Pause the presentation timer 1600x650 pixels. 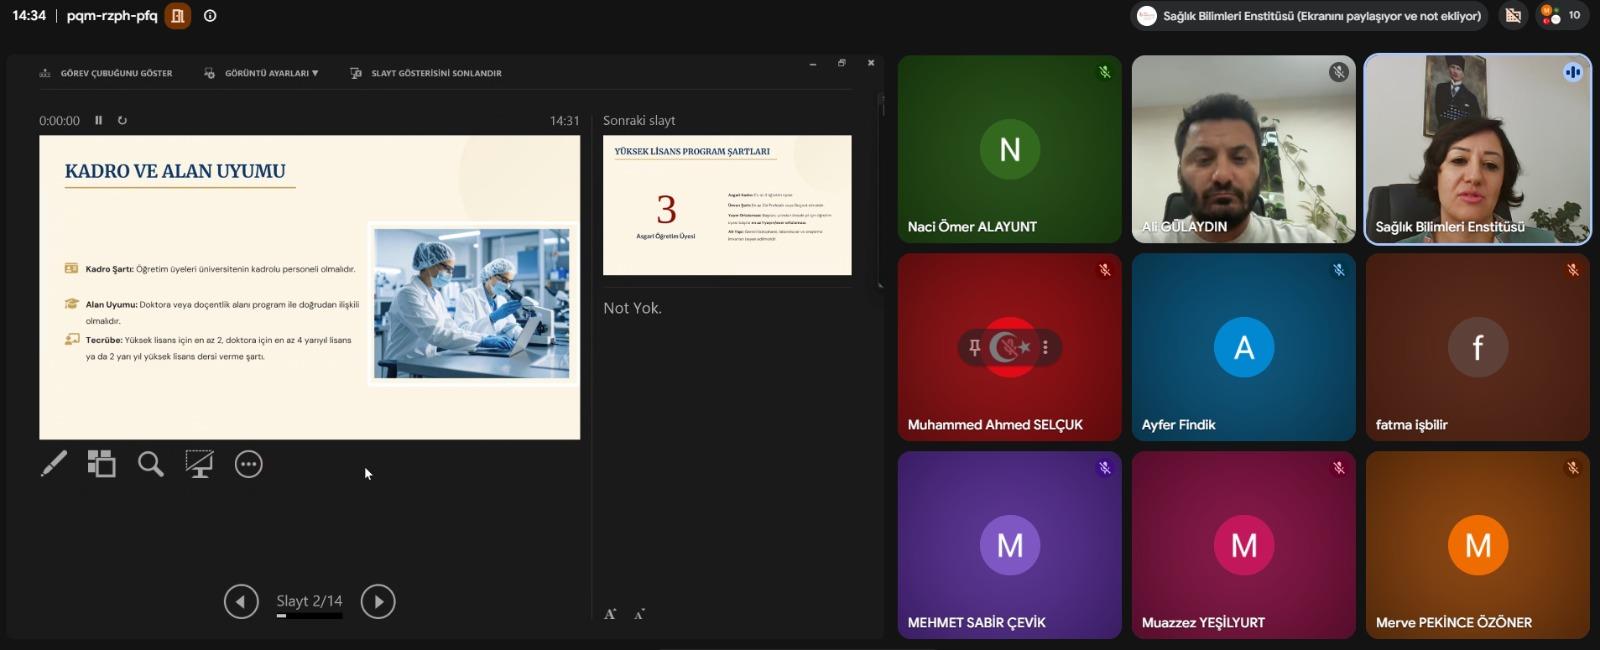[x=98, y=120]
